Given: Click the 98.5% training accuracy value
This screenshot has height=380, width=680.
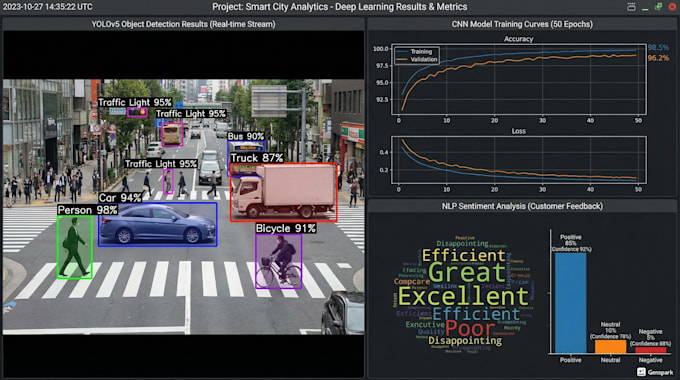Looking at the screenshot, I should pyautogui.click(x=658, y=48).
